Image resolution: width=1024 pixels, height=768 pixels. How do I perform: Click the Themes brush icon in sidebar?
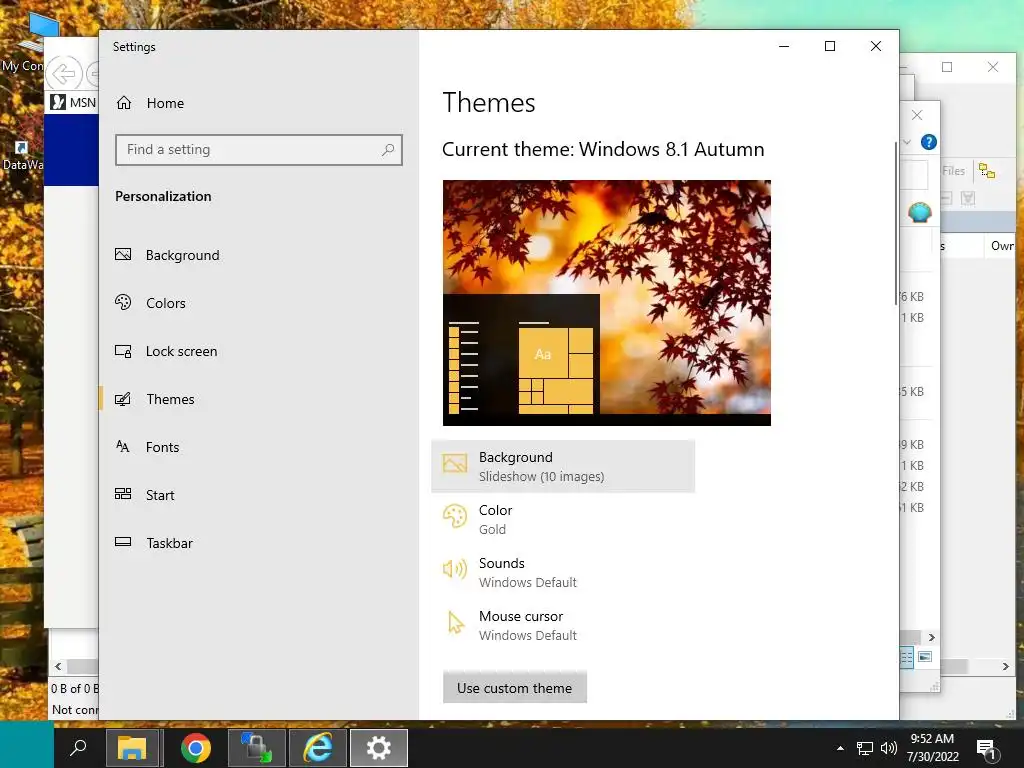tap(123, 399)
